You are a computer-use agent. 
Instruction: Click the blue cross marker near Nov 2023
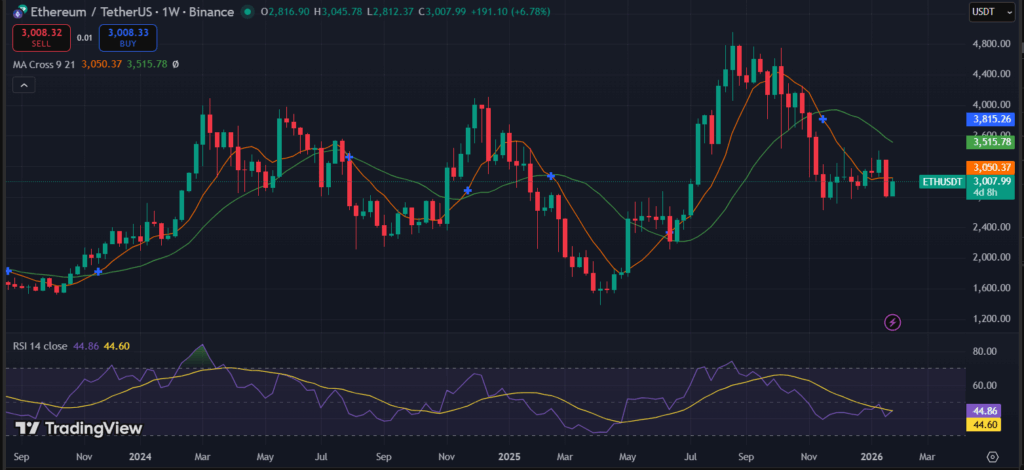[98, 271]
